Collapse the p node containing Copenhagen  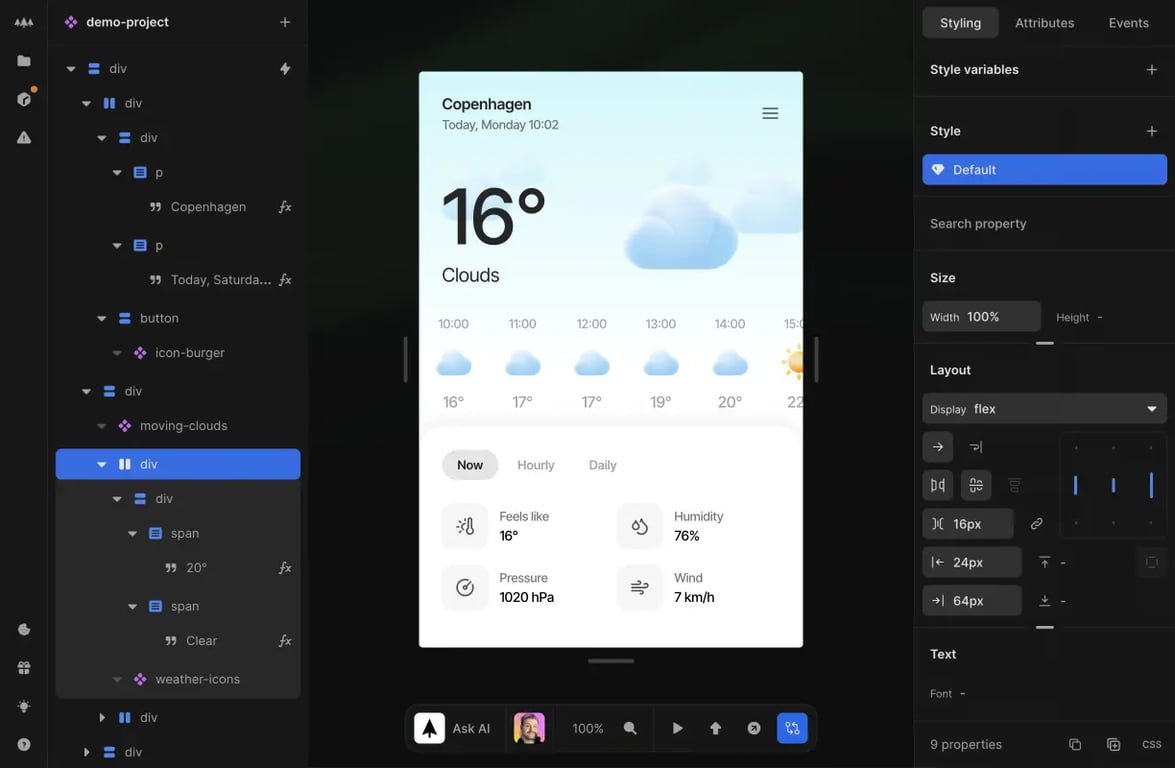point(117,172)
